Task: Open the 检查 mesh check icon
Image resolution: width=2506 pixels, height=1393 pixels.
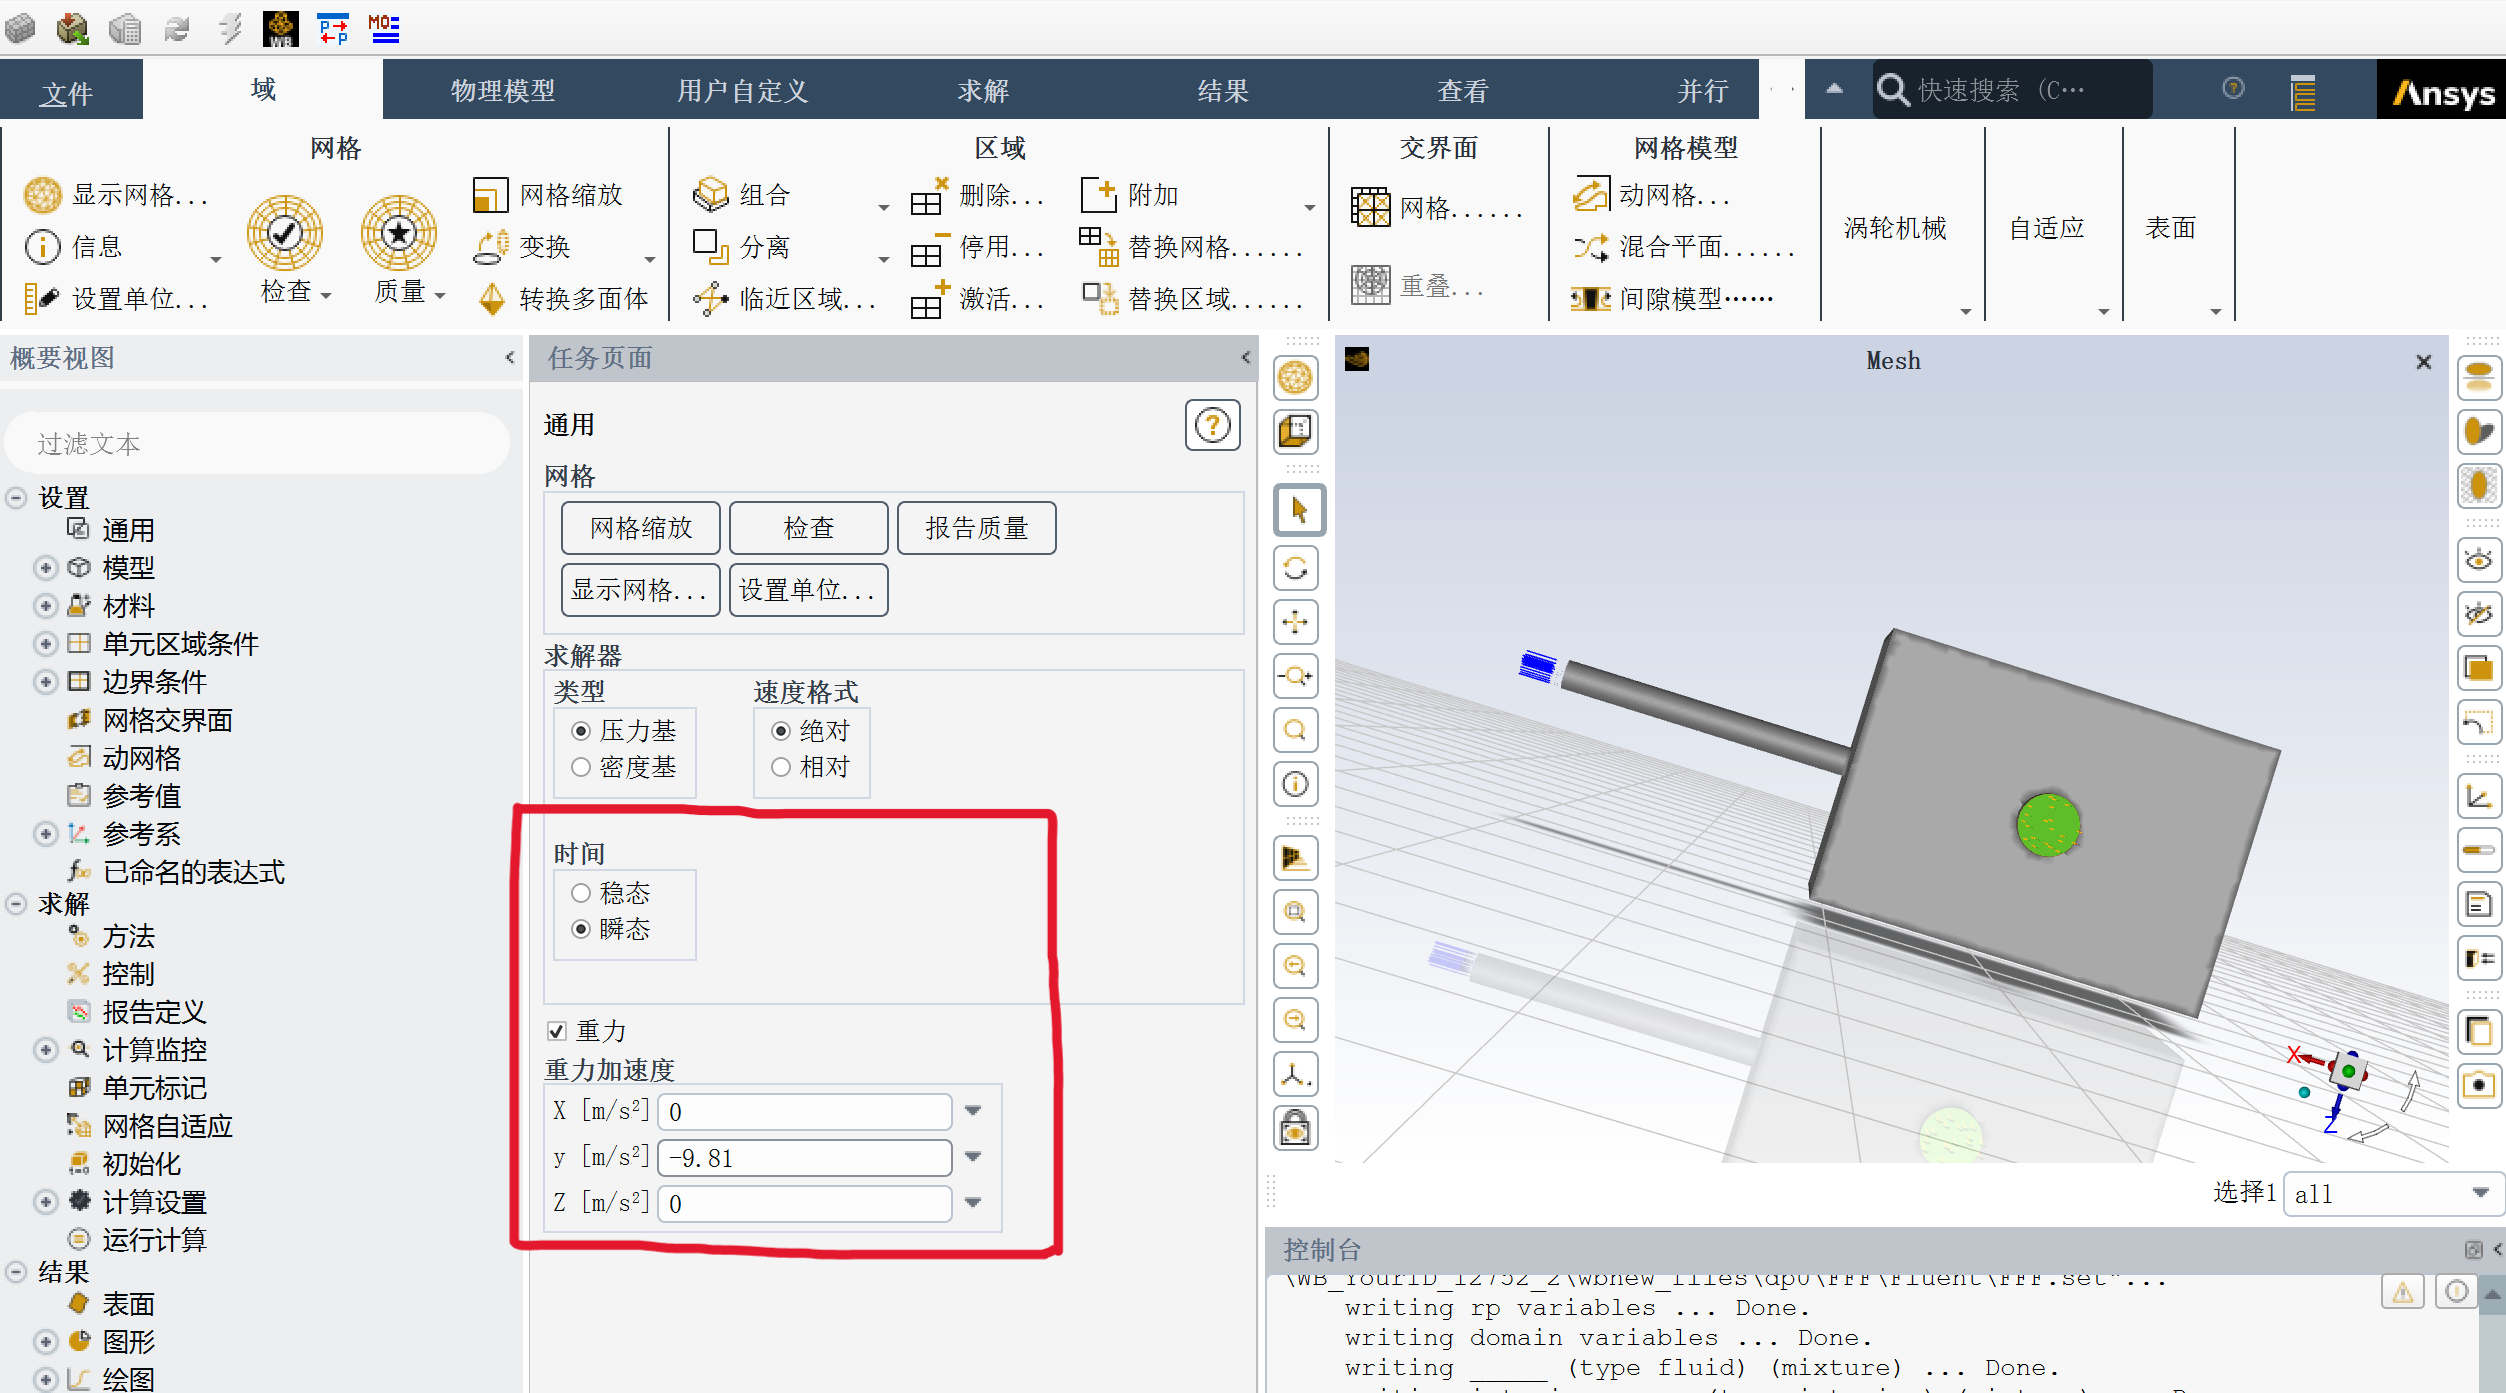Action: click(285, 233)
